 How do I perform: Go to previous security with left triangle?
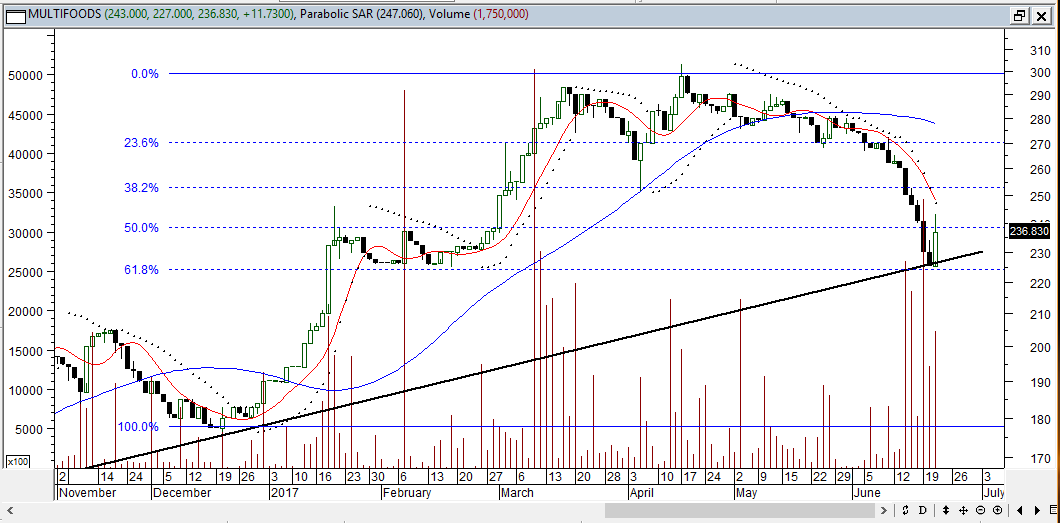[x=1019, y=510]
